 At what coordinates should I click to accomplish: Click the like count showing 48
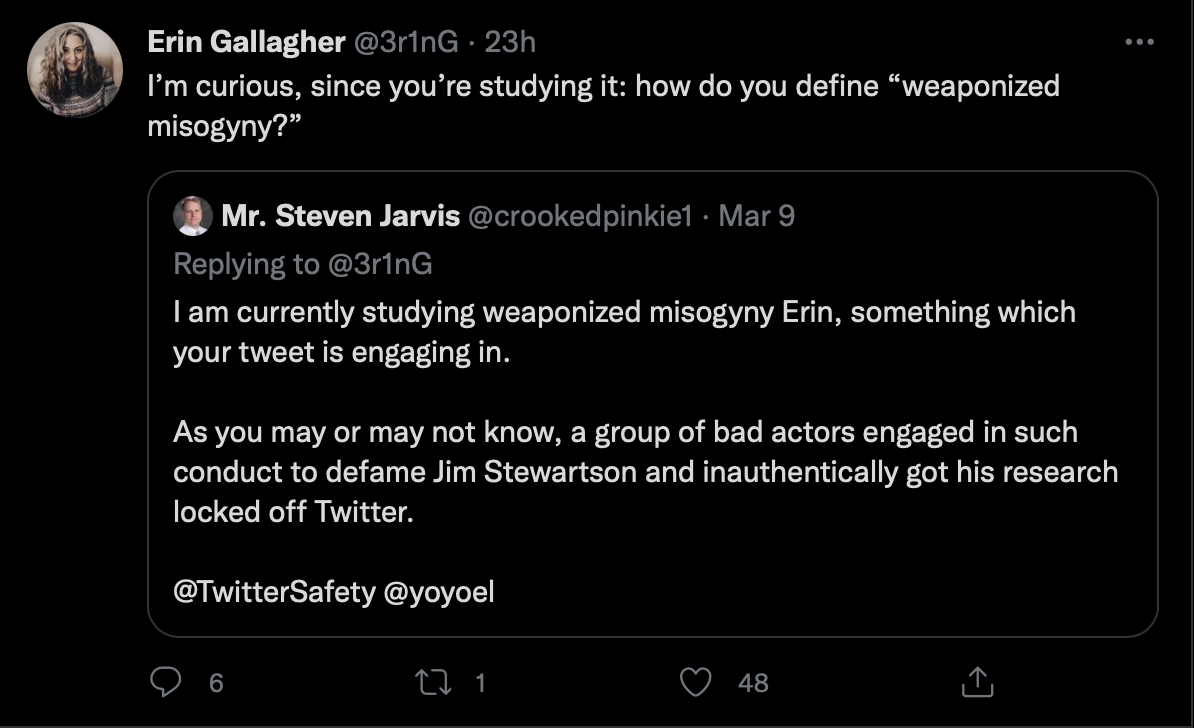[x=753, y=683]
